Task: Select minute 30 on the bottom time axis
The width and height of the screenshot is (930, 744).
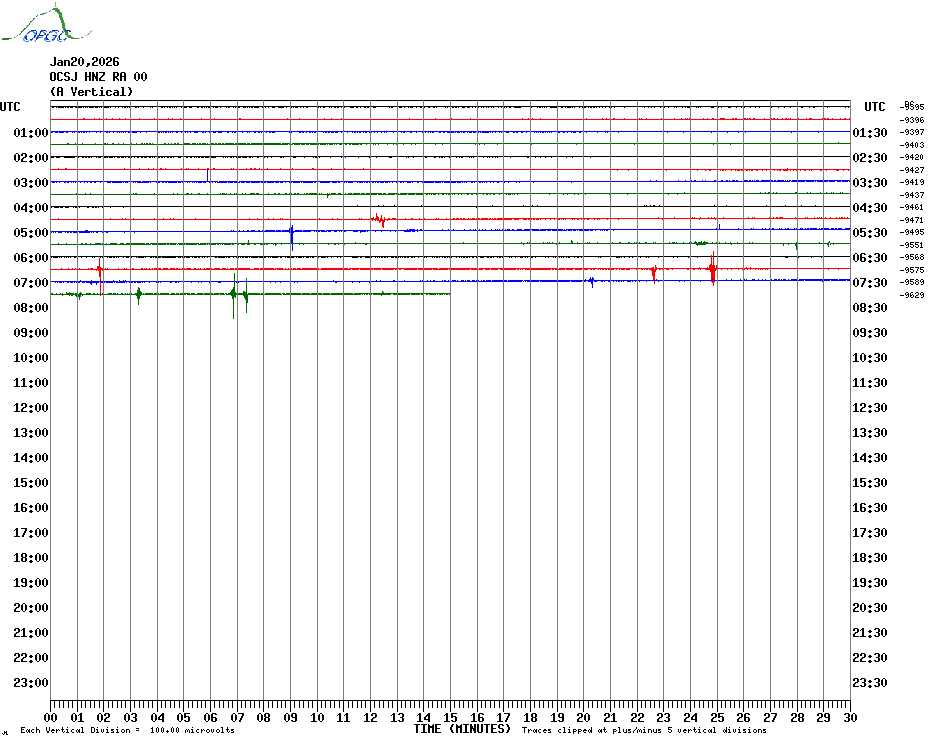Action: click(x=849, y=717)
